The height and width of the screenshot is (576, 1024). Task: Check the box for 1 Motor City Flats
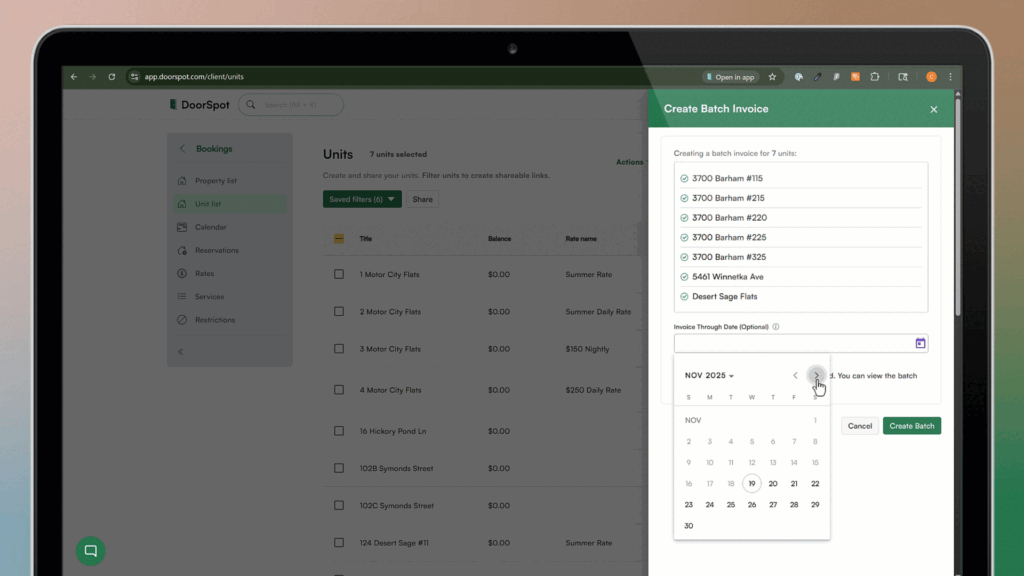coord(339,274)
